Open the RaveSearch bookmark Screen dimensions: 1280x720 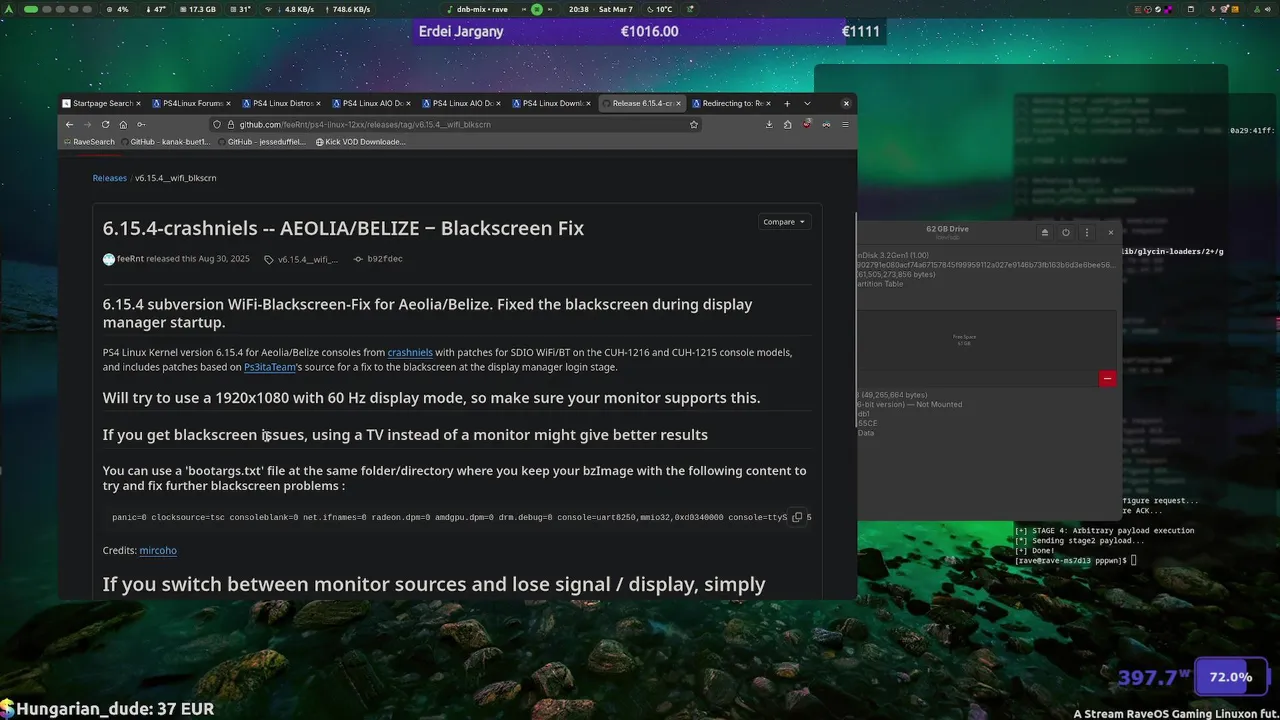tap(89, 142)
